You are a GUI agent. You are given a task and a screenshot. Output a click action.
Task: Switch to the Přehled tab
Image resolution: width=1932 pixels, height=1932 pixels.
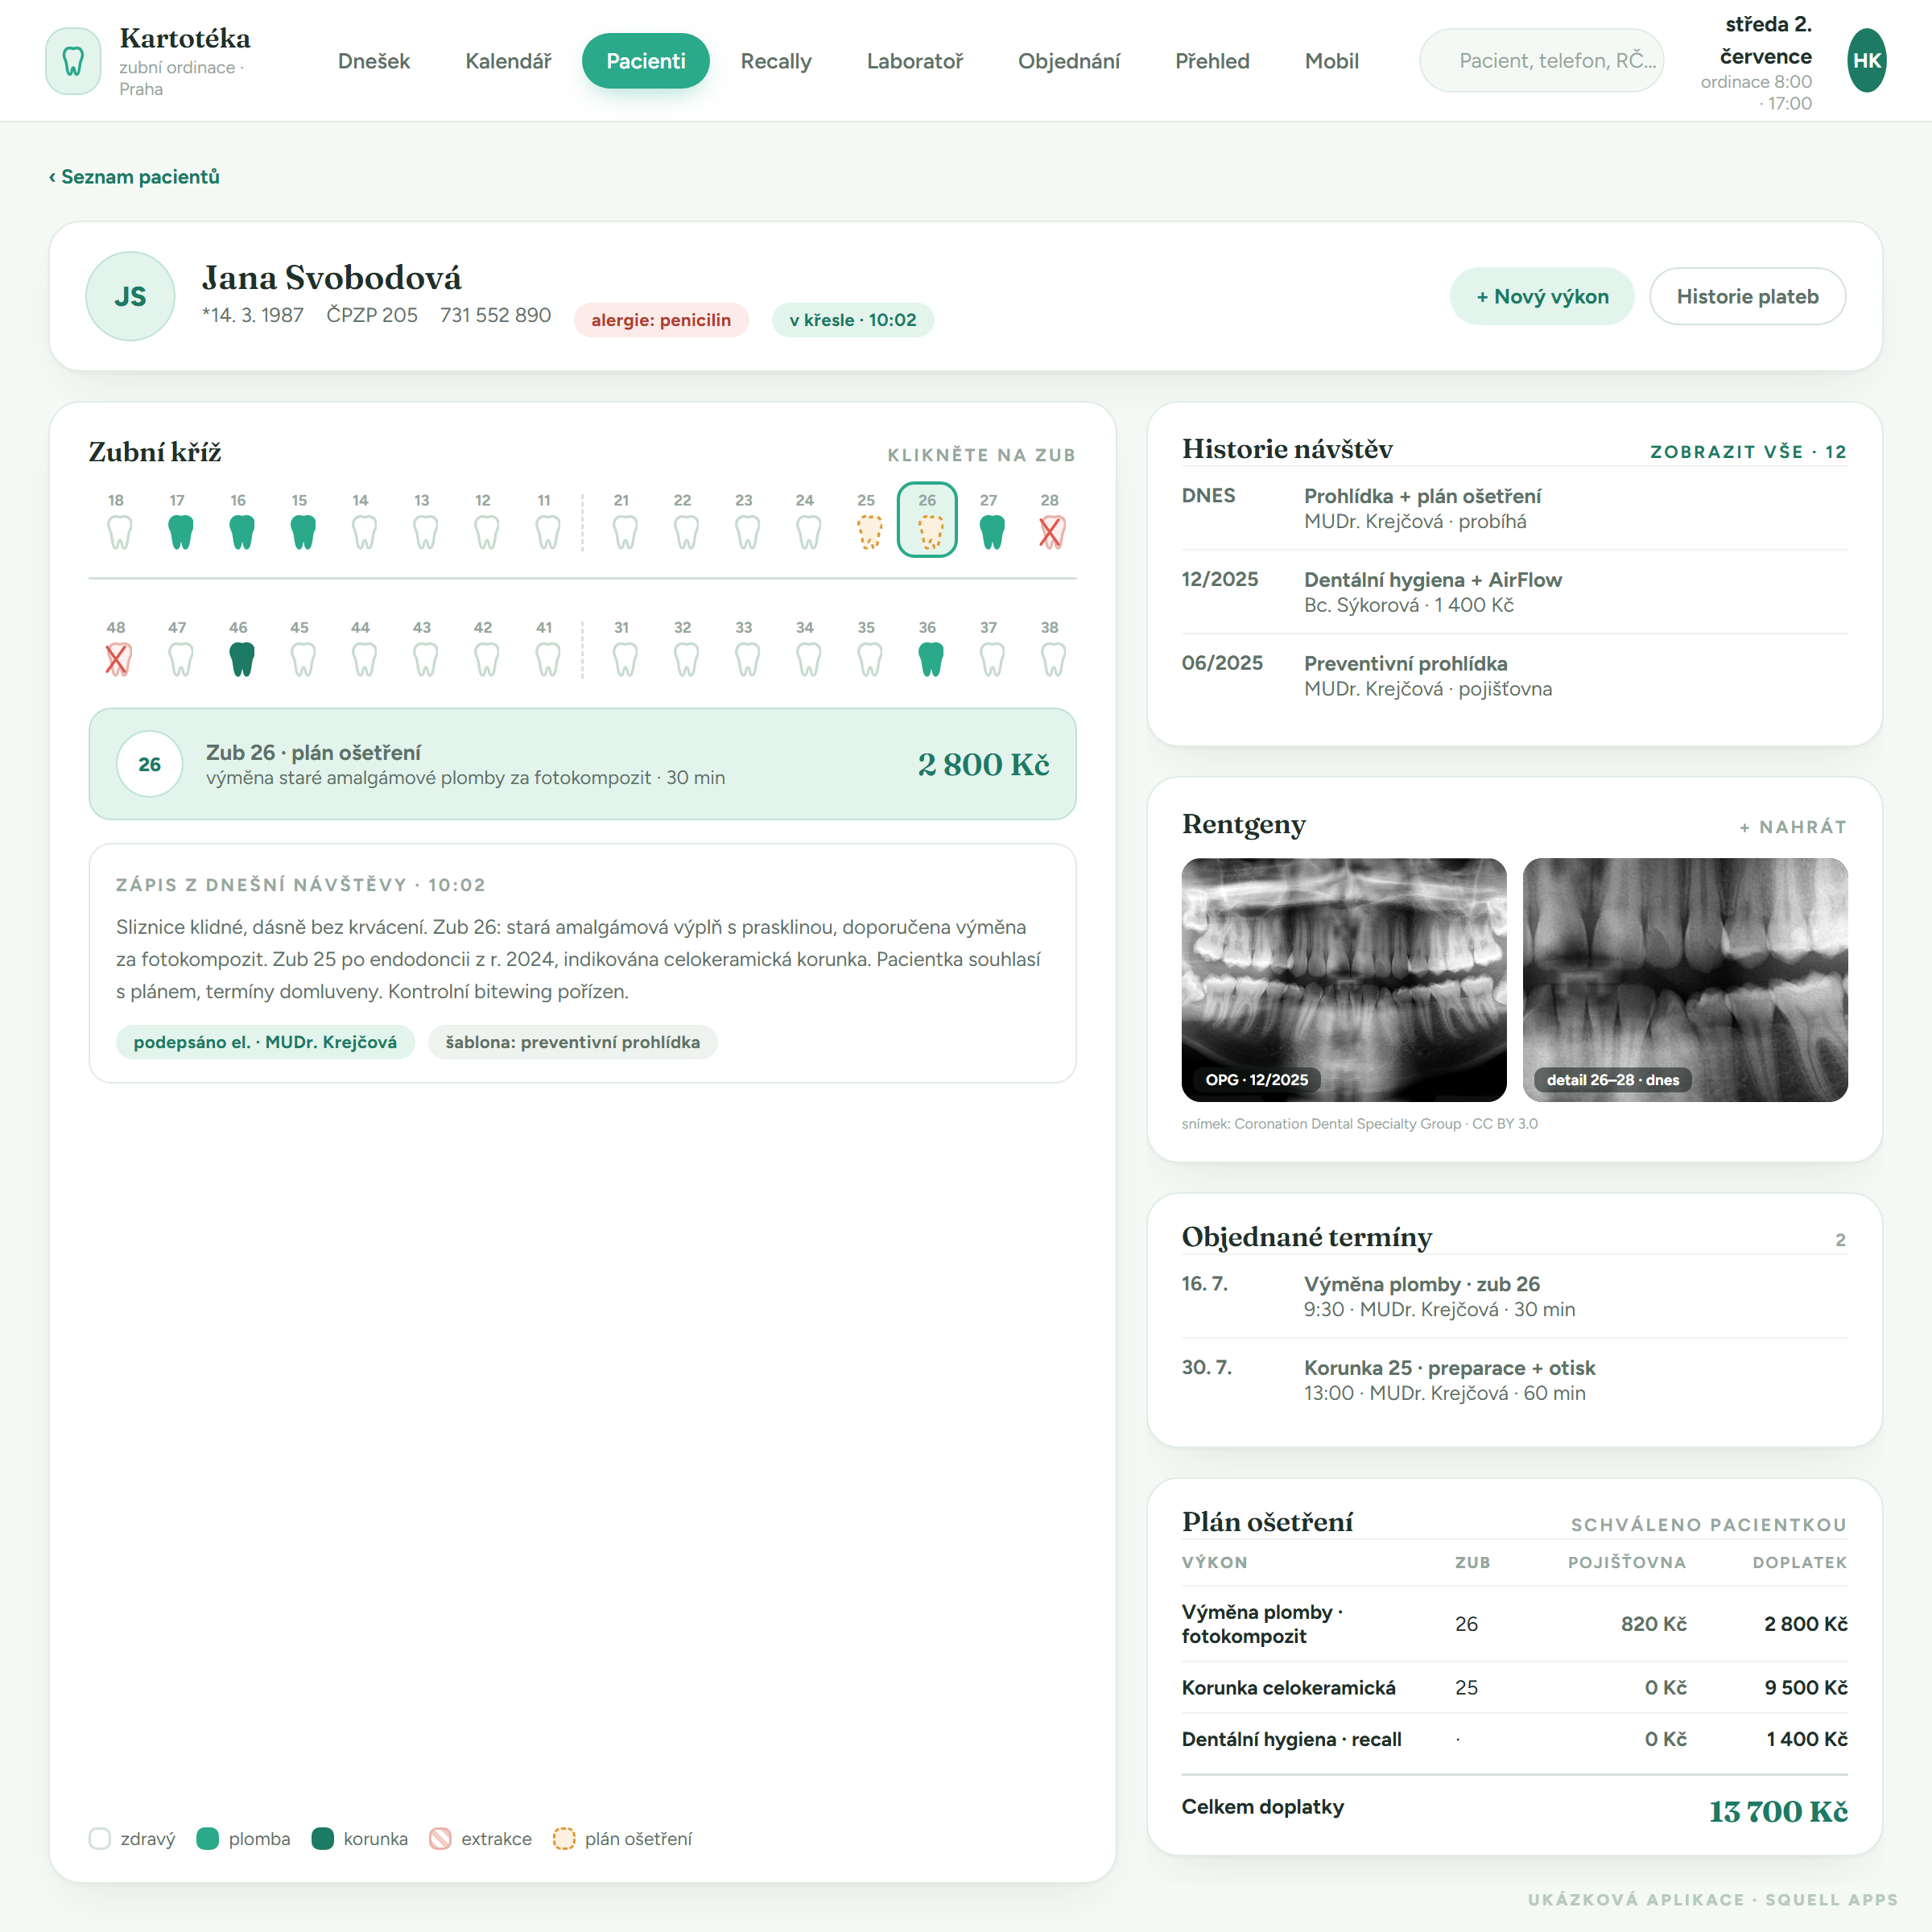tap(1212, 61)
